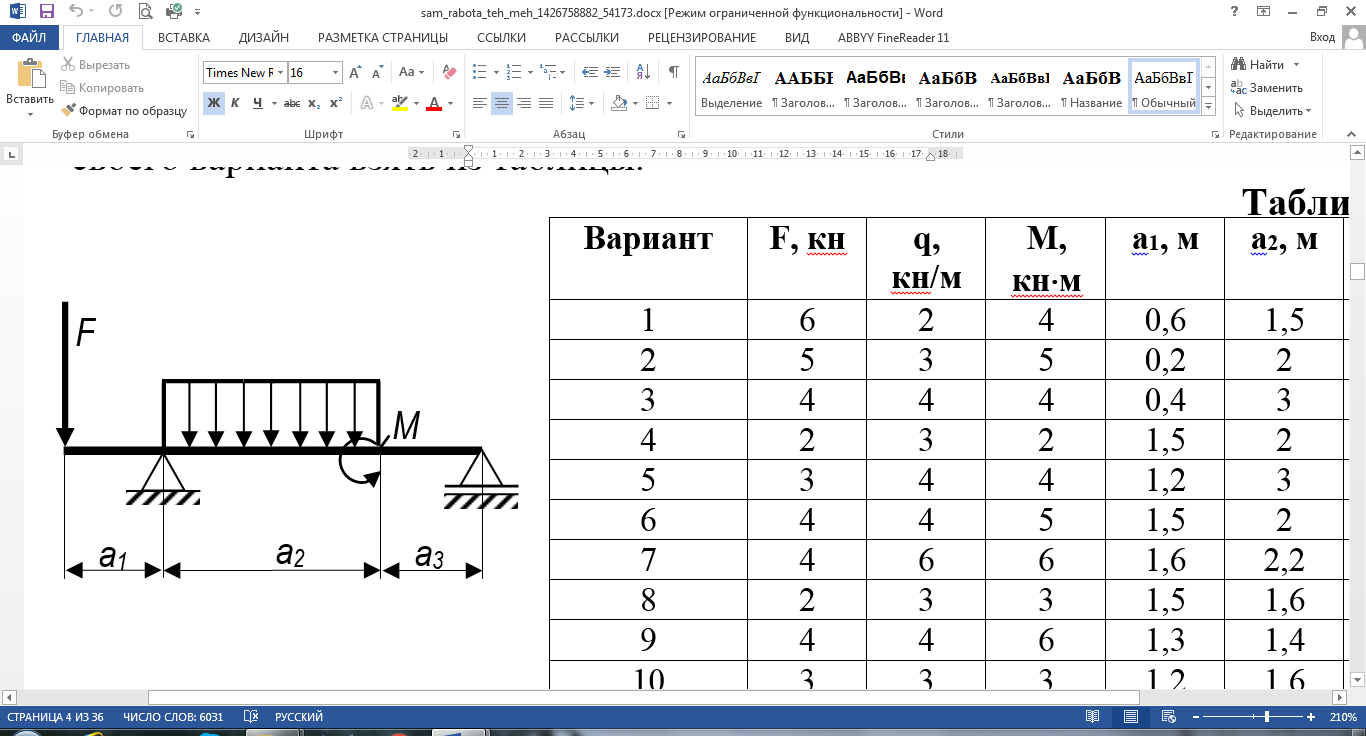Decrease font size with the A-down icon
The height and width of the screenshot is (736, 1366).
(x=377, y=72)
